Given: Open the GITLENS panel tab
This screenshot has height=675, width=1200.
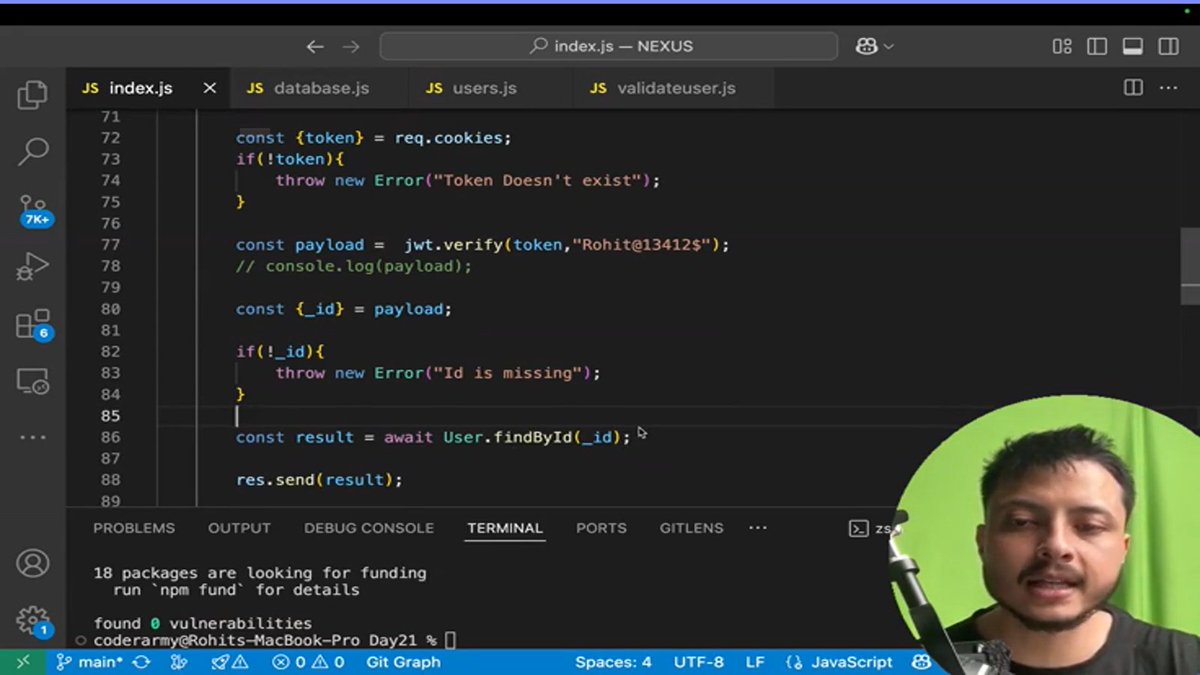Looking at the screenshot, I should [691, 528].
